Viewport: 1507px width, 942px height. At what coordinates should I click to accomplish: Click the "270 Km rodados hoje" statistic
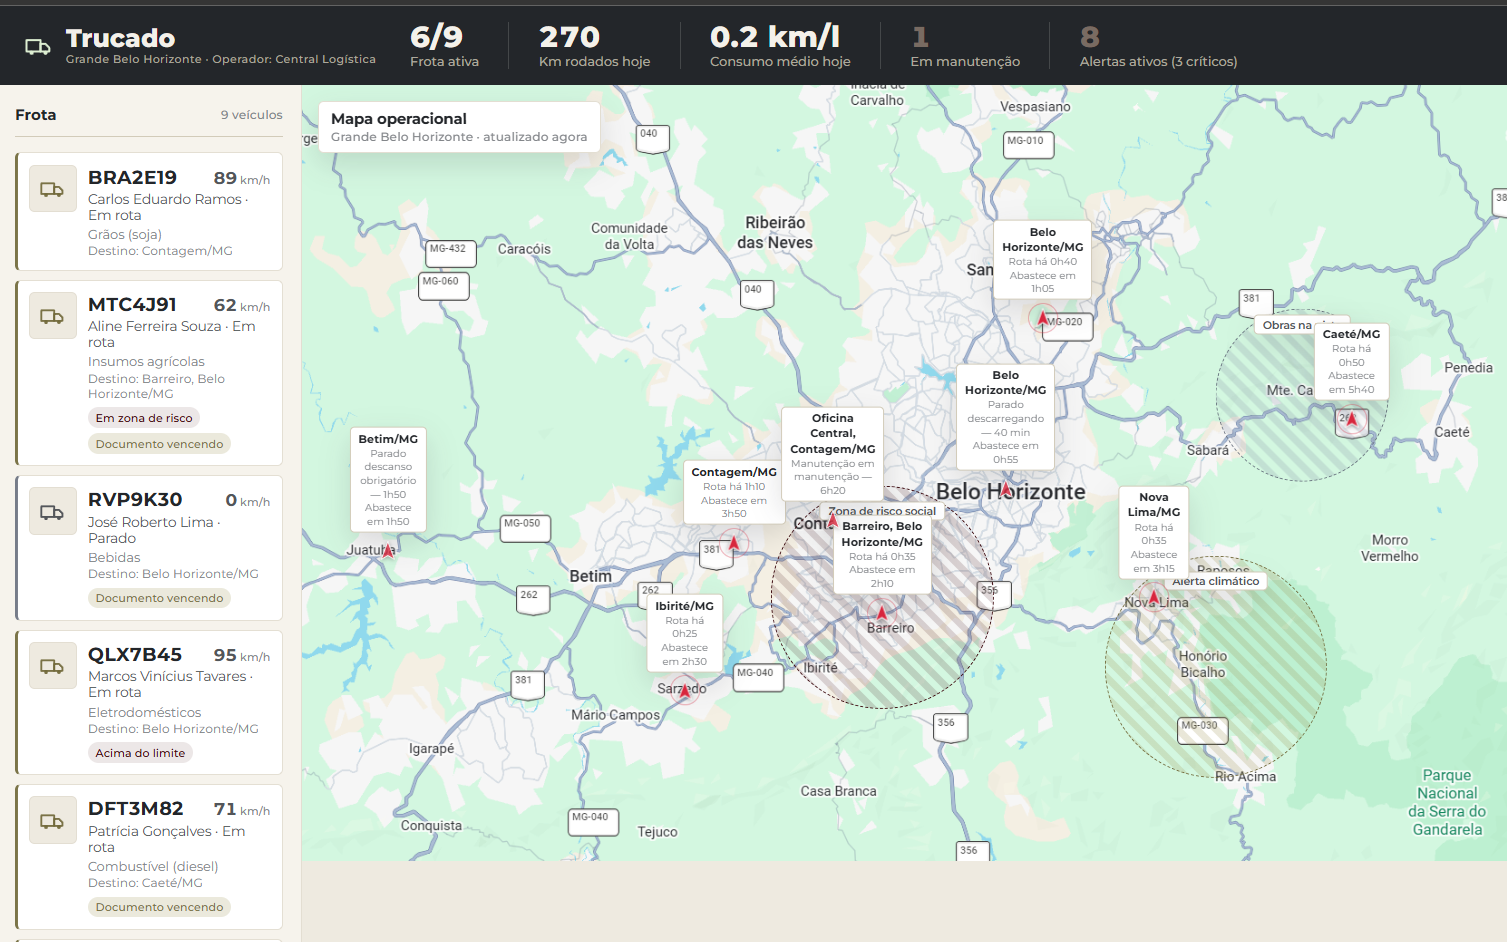[x=594, y=46]
